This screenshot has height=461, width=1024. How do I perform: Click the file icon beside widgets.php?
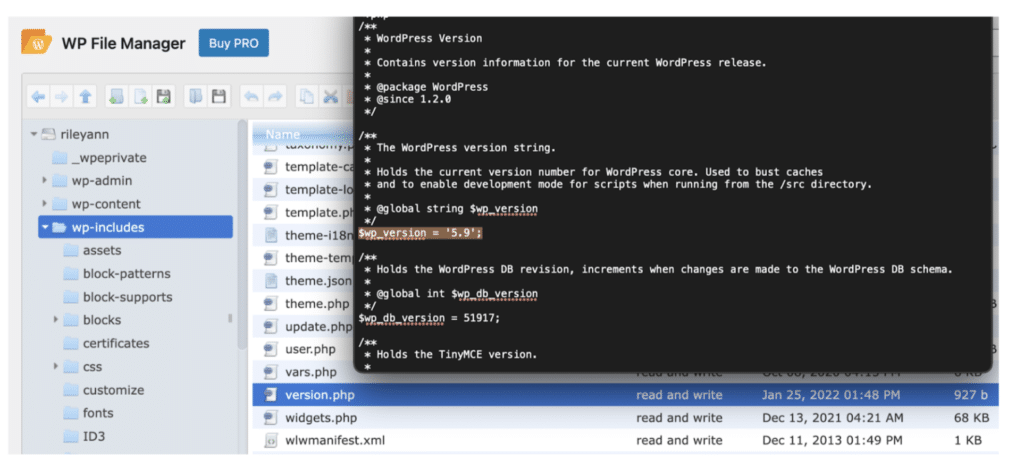pos(270,418)
